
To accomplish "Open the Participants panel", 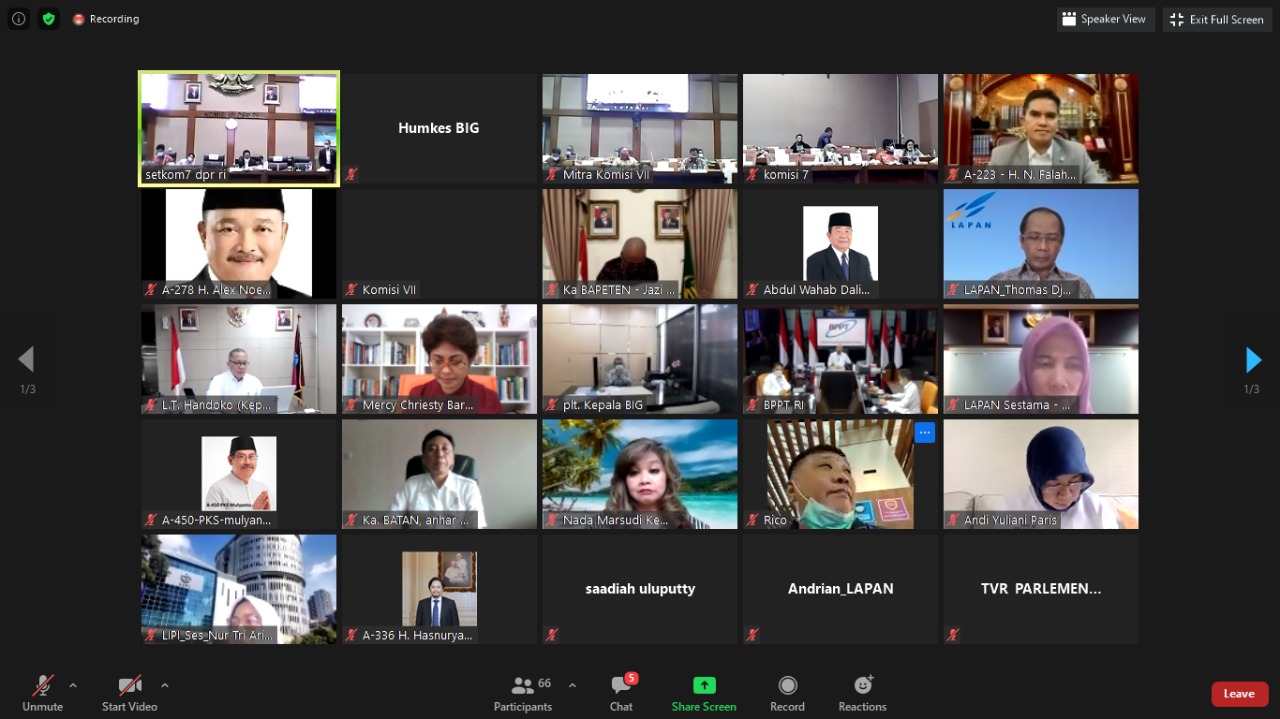I will [x=522, y=693].
